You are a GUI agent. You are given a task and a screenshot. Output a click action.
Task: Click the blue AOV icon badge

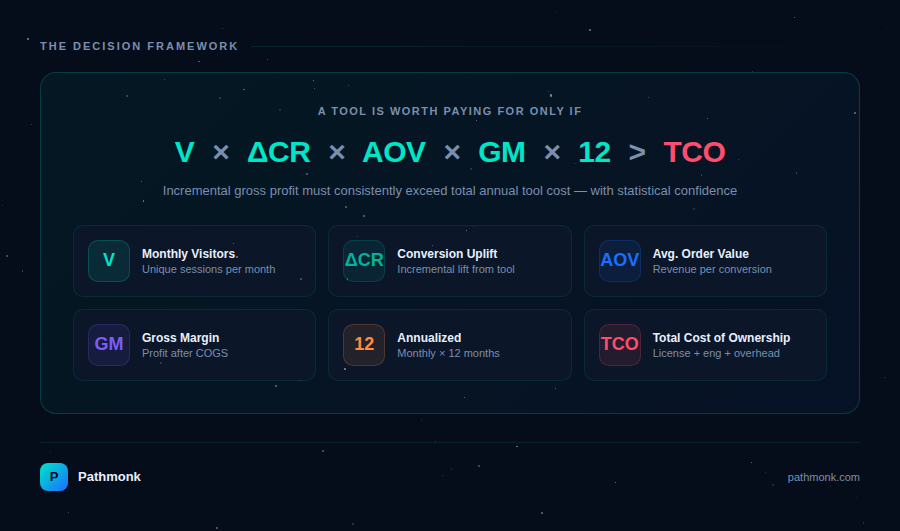coord(619,261)
